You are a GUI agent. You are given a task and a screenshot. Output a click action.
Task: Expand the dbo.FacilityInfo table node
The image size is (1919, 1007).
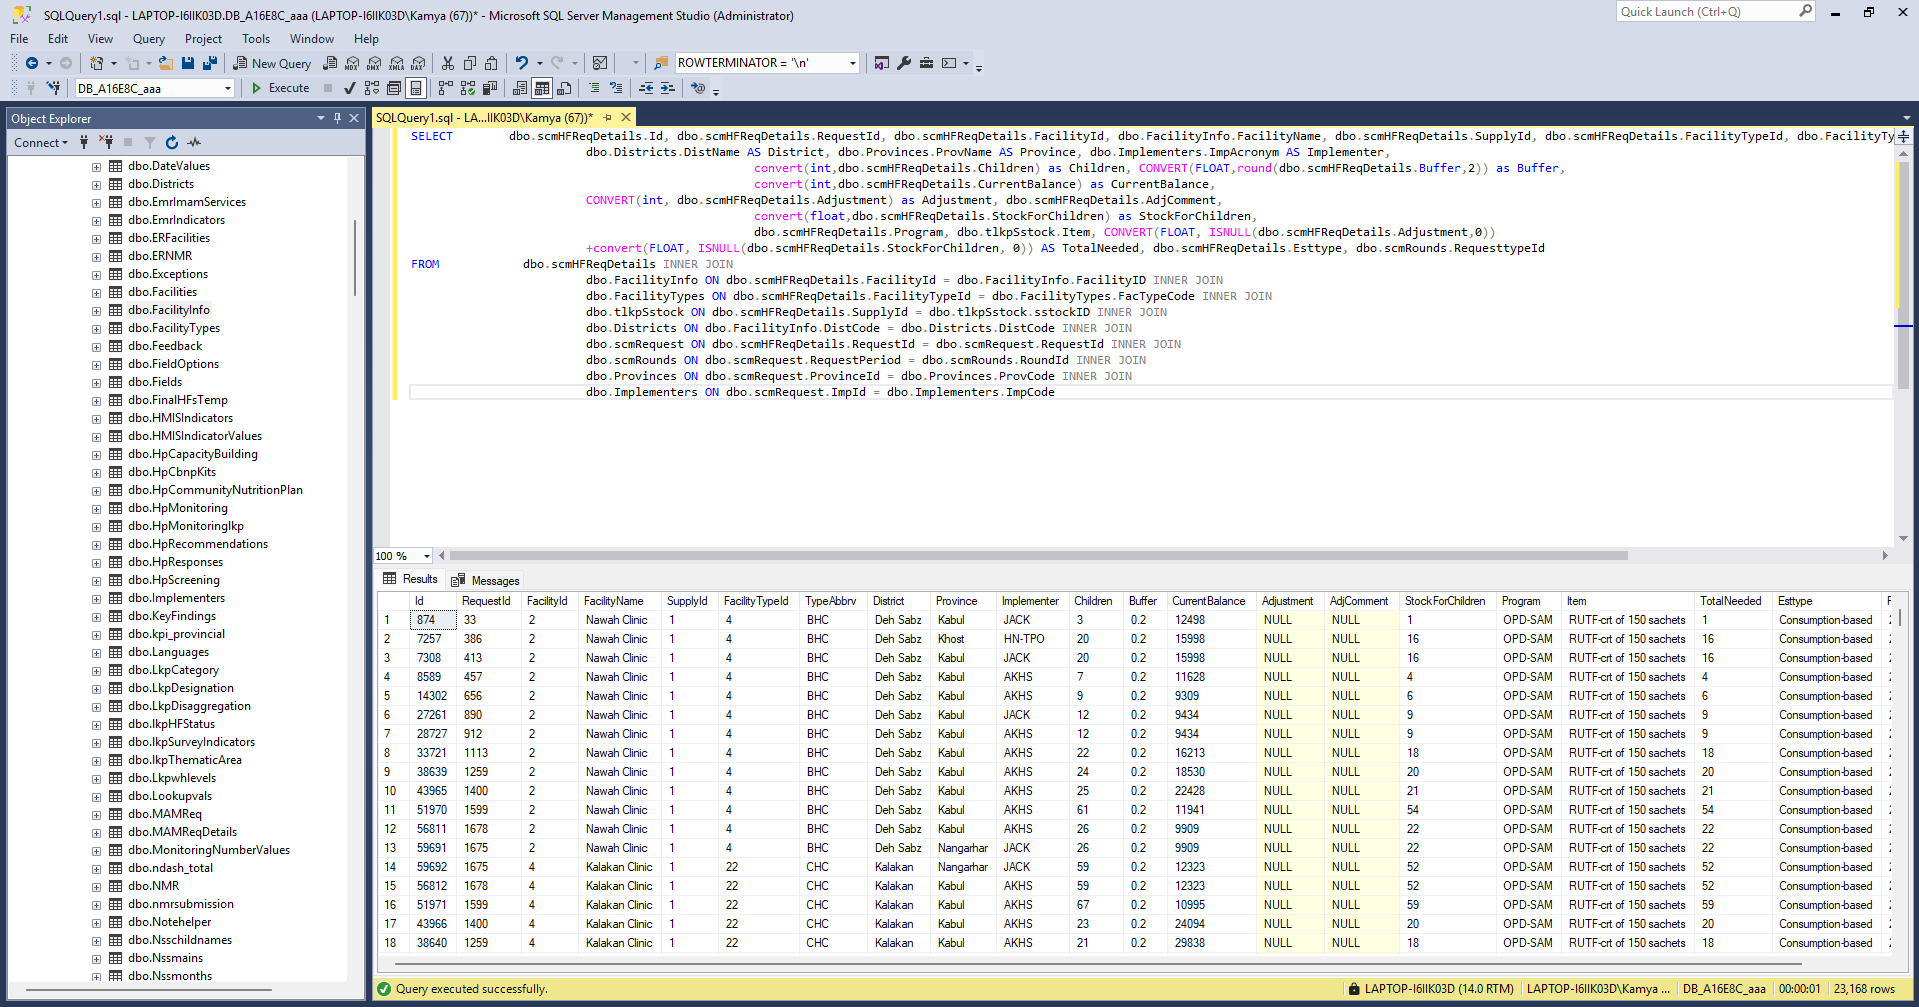click(x=97, y=311)
